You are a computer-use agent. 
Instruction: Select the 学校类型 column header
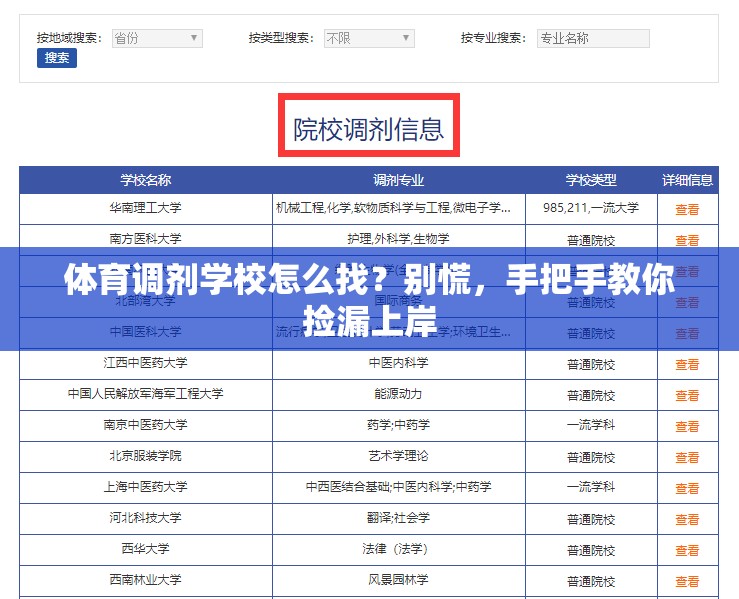pyautogui.click(x=591, y=180)
